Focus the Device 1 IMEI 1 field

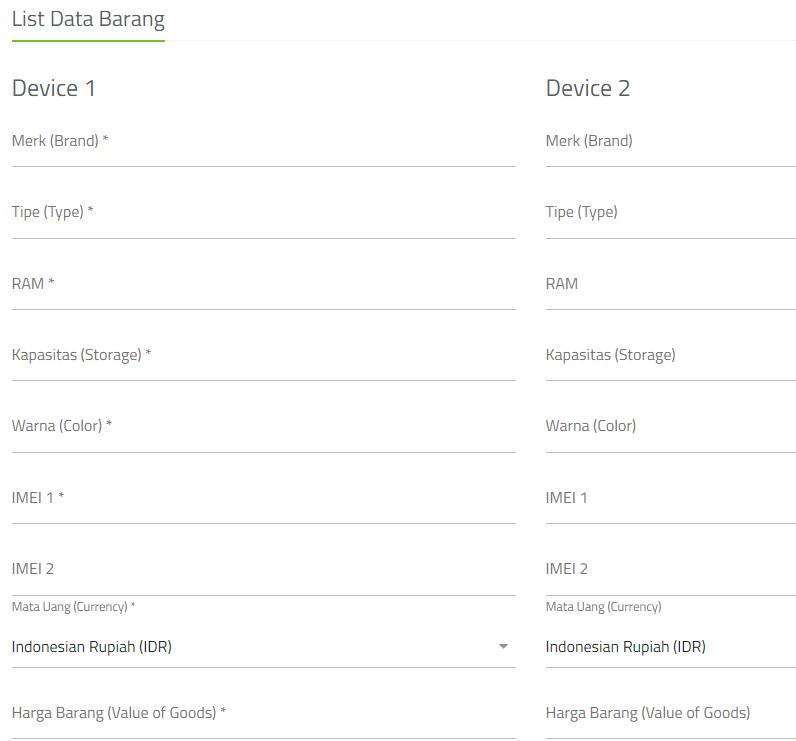point(263,499)
